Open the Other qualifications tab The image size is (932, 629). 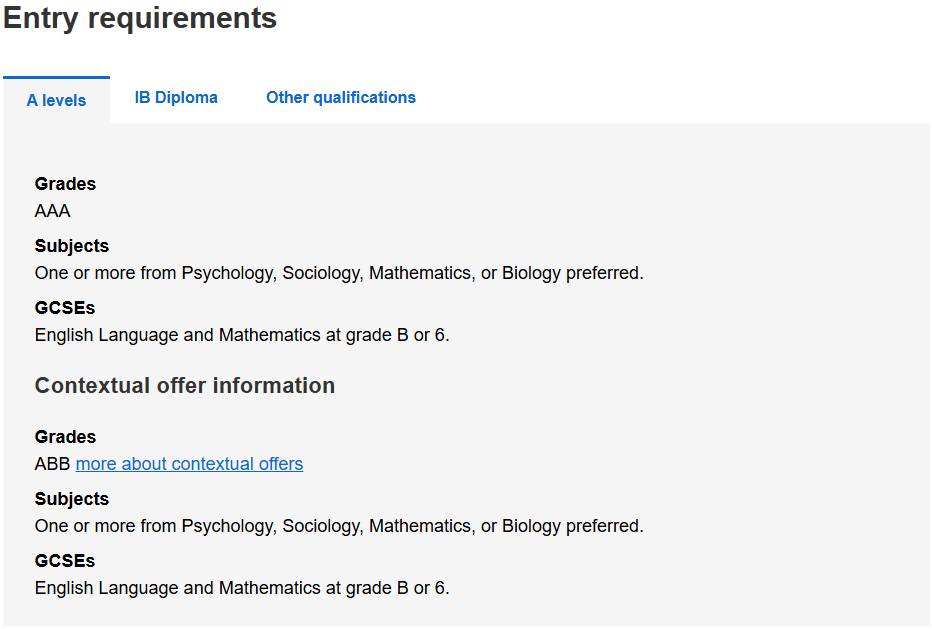click(340, 98)
